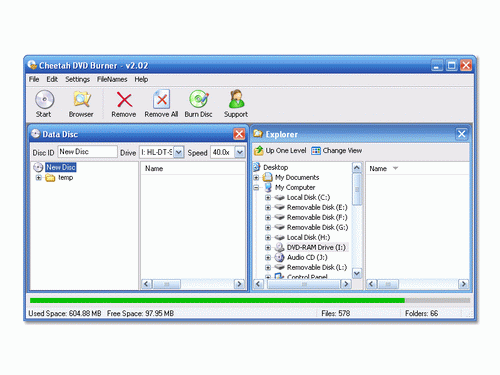Screen dimensions: 500x375
Task: Click the Up One Level icon
Action: [x=259, y=151]
